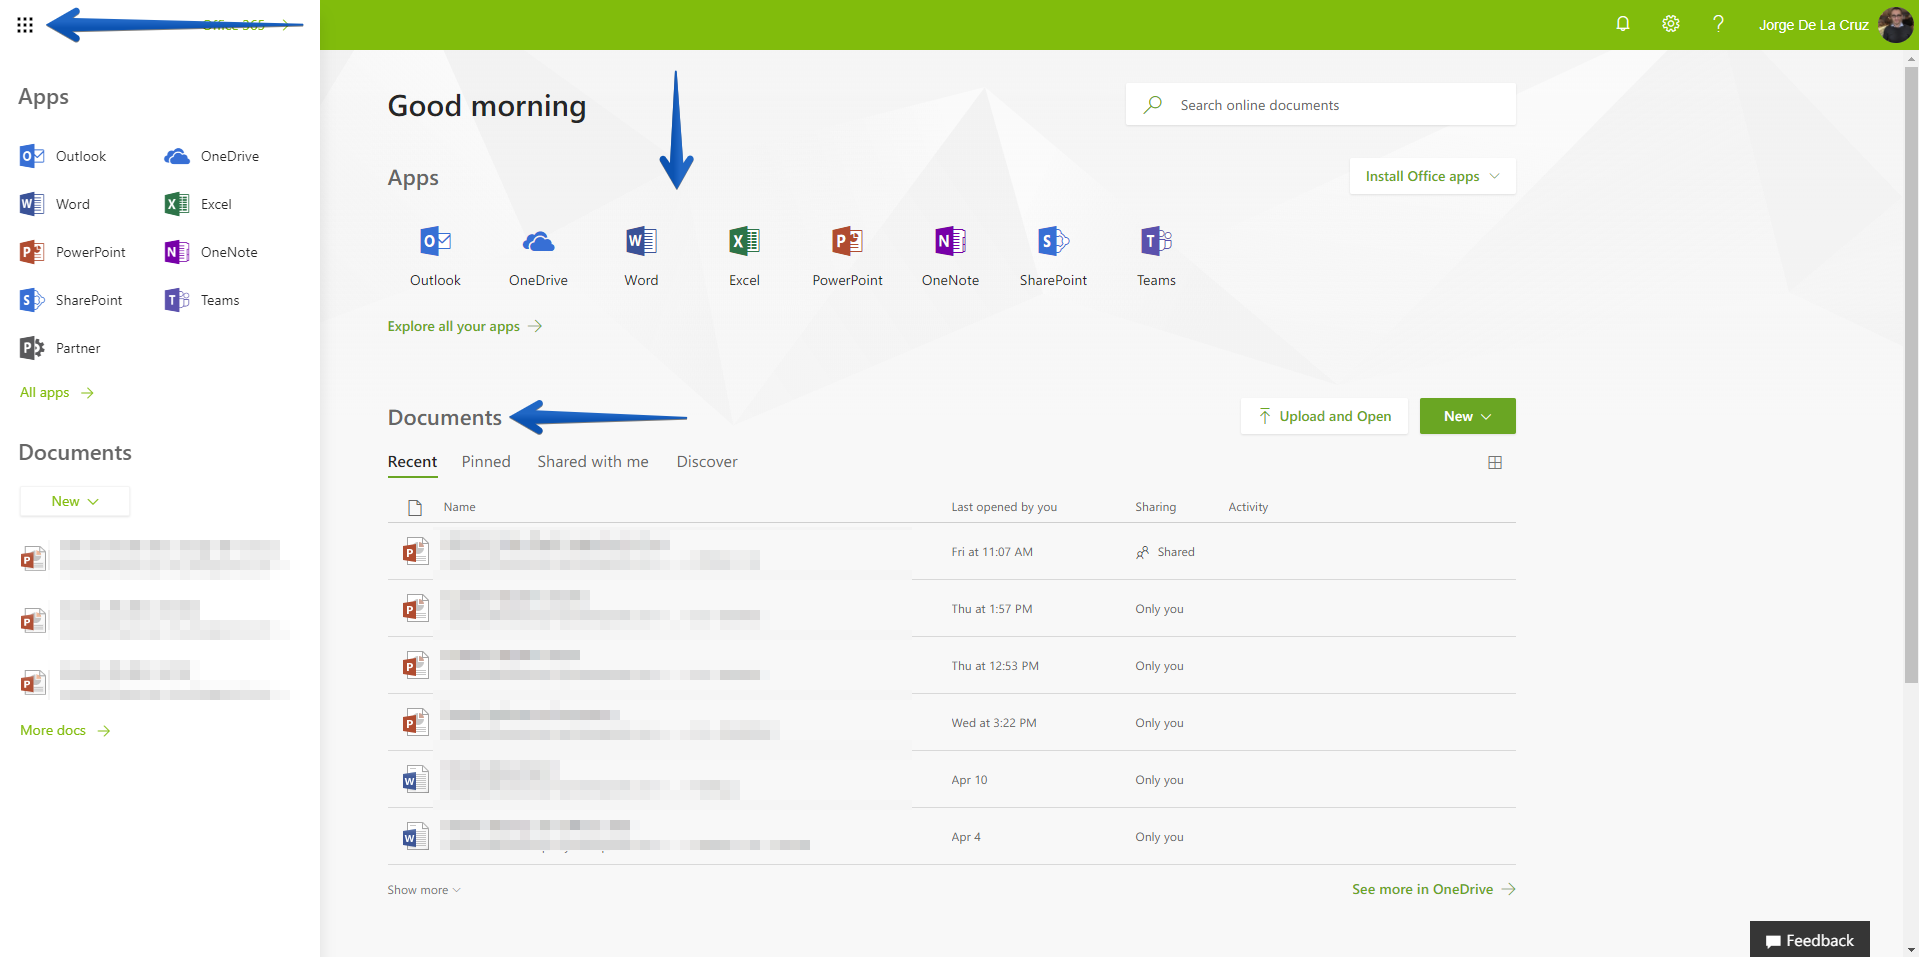
Task: Click the page vertical scrollbar
Action: tap(1911, 374)
